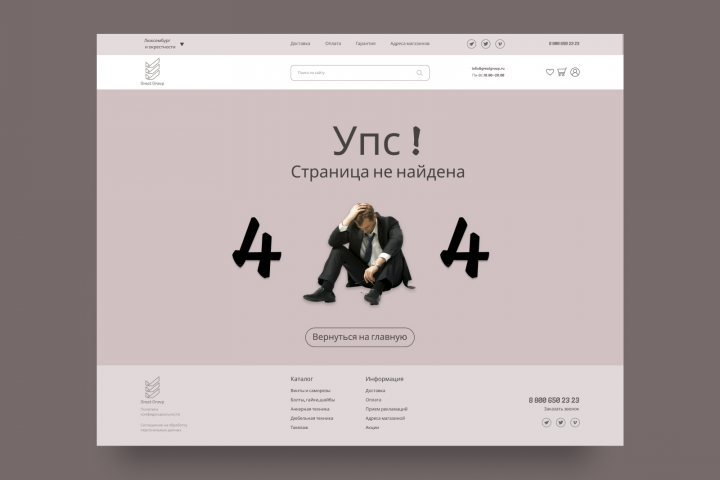720x480 pixels.
Task: Open the Такелаж catalog link
Action: pyautogui.click(x=299, y=427)
